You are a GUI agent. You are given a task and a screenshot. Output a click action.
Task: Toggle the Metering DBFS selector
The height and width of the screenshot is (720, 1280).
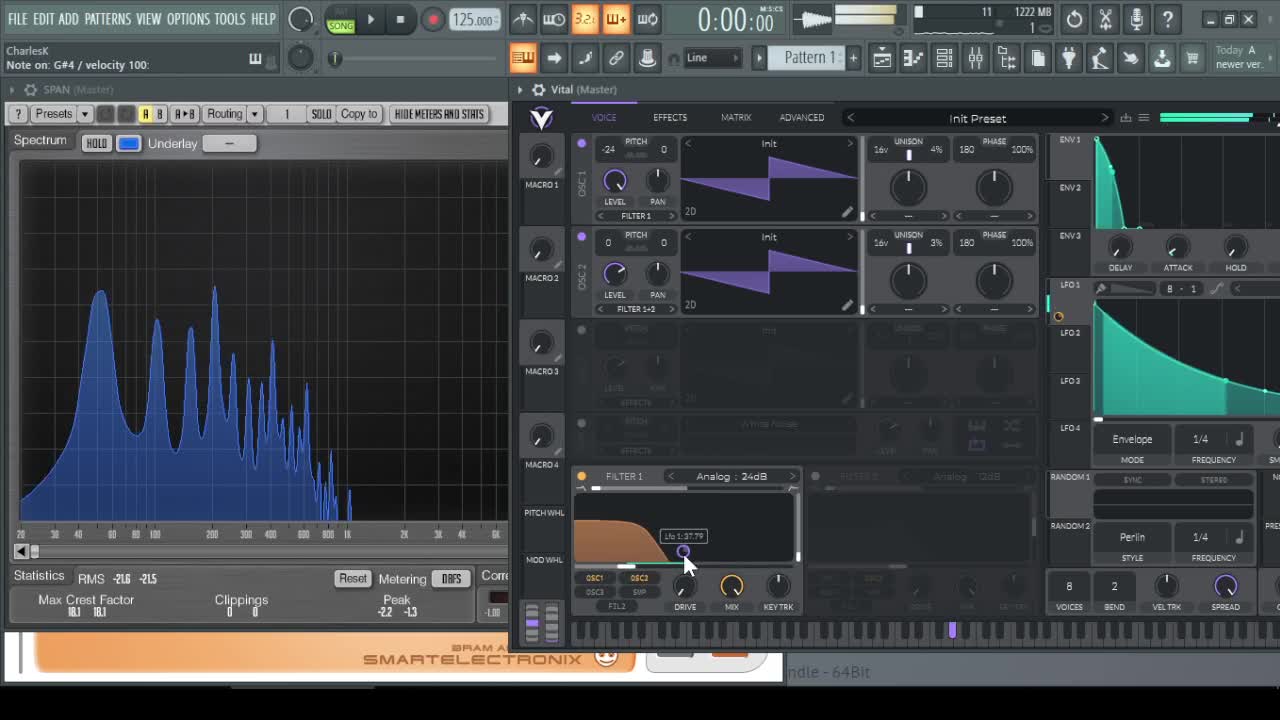tap(451, 579)
